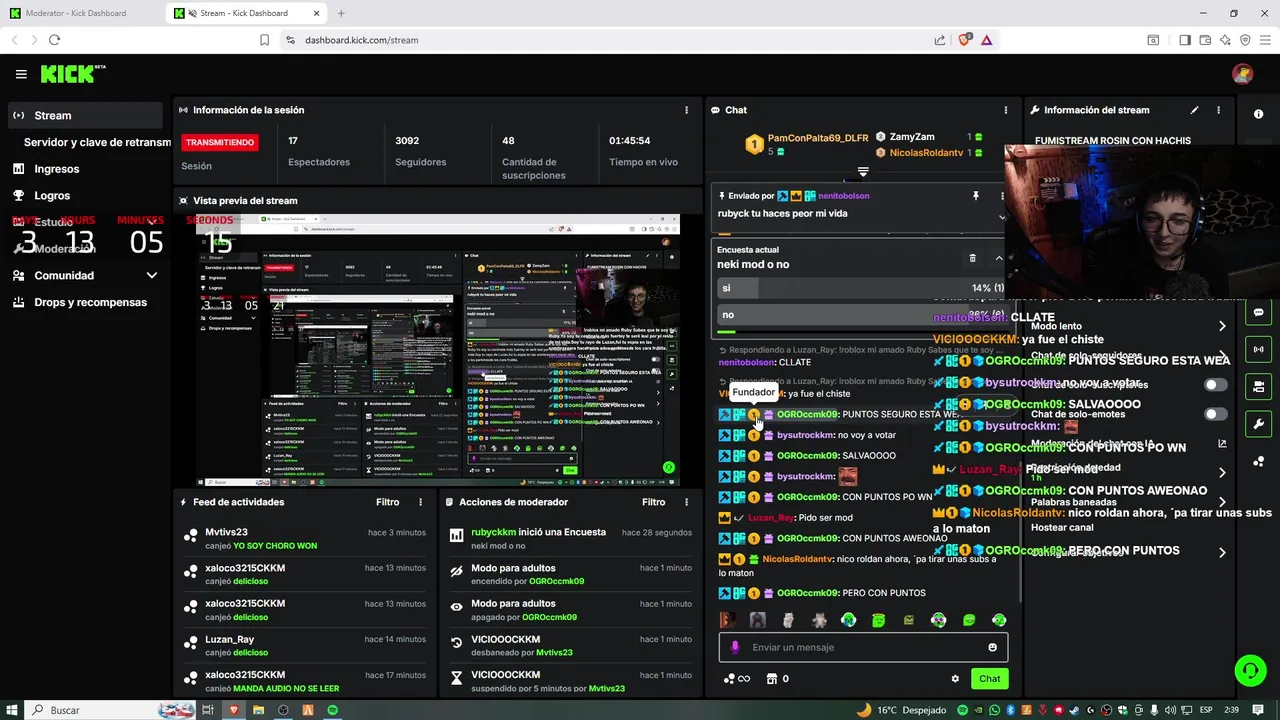Open chat settings gear next to Chat button
The width and height of the screenshot is (1280, 720).
tap(955, 678)
